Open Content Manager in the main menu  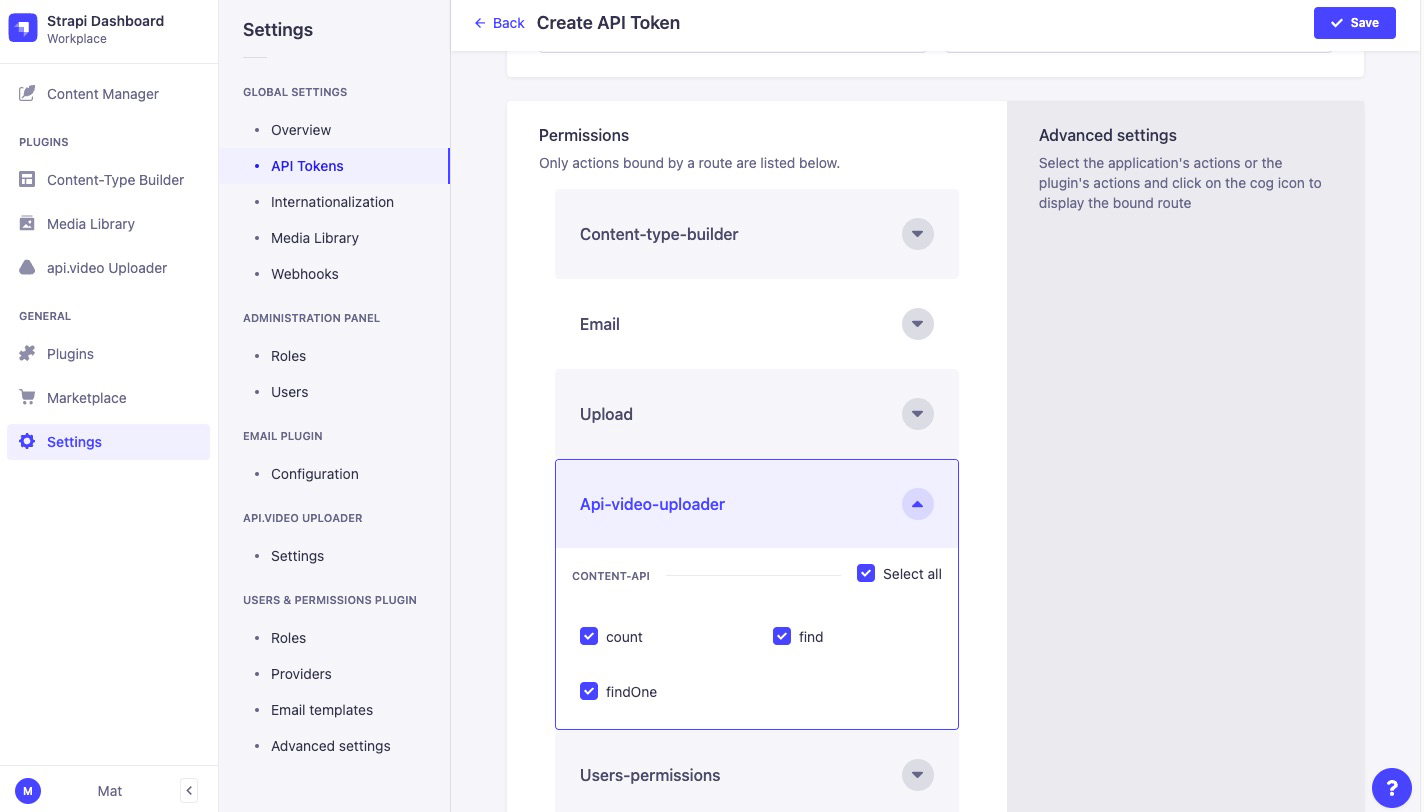(108, 94)
